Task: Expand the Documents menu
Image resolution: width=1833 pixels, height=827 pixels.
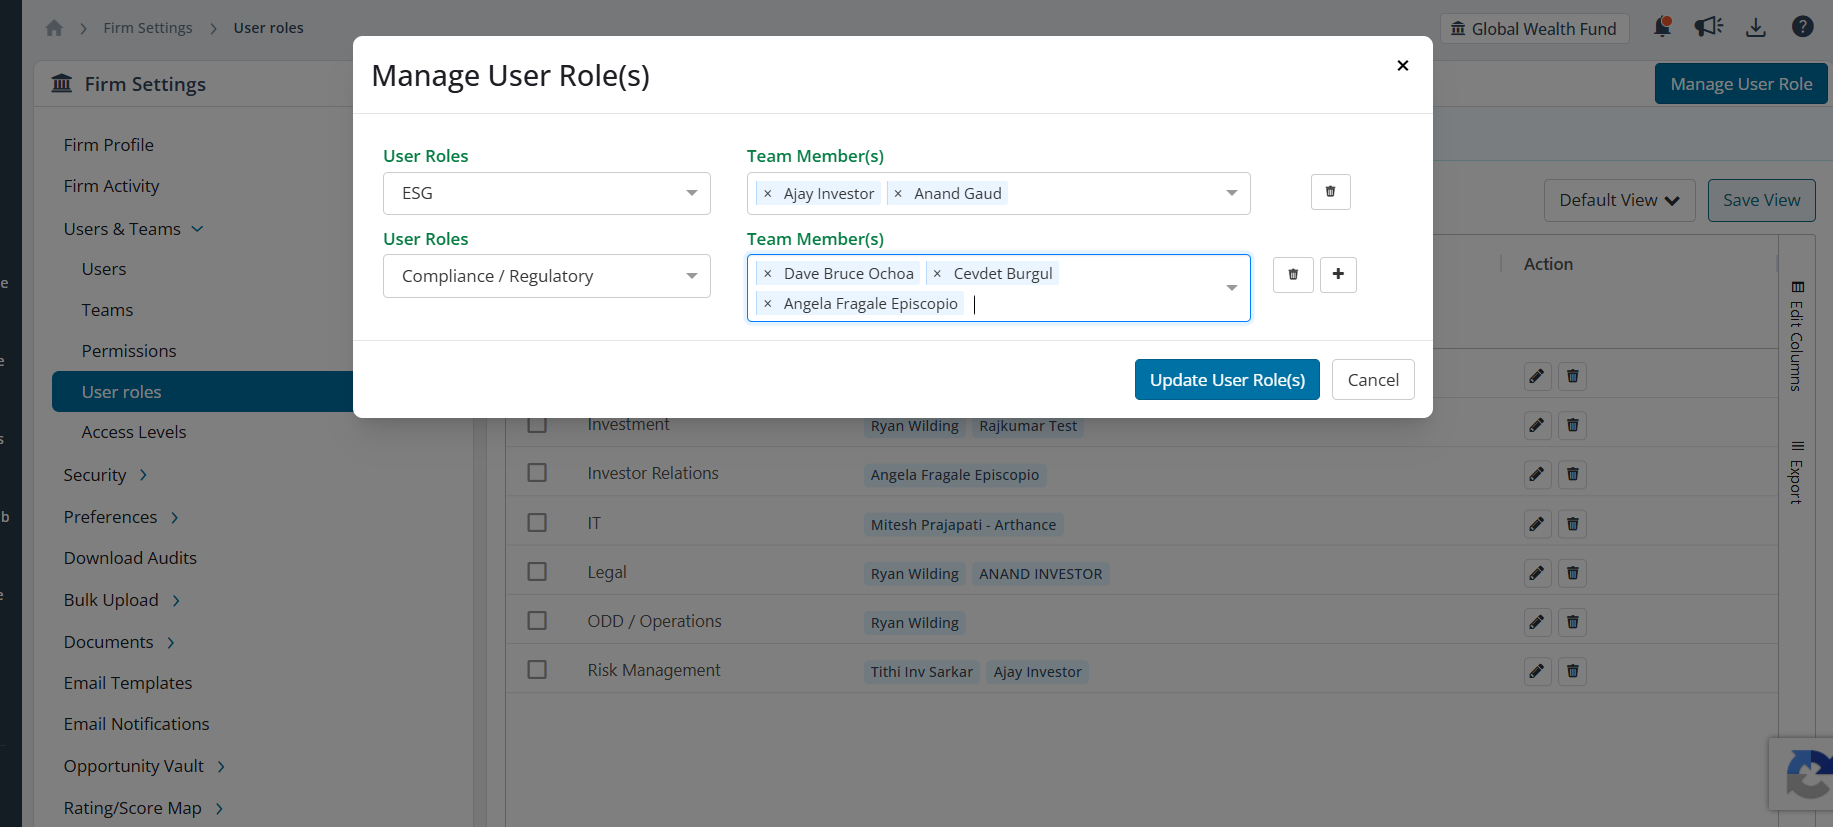Action: tap(119, 642)
